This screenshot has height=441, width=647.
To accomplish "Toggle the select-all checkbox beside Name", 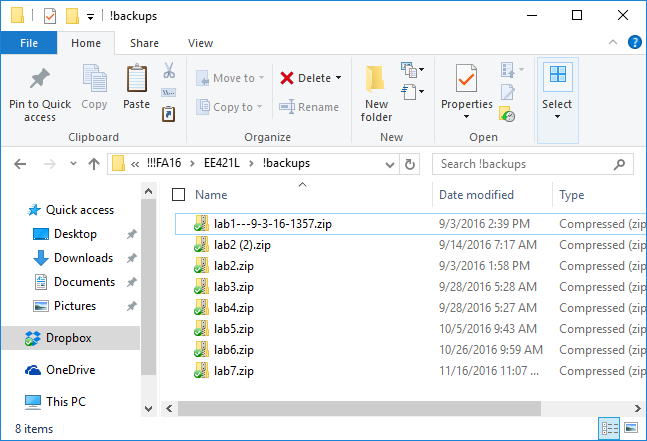I will coord(178,195).
